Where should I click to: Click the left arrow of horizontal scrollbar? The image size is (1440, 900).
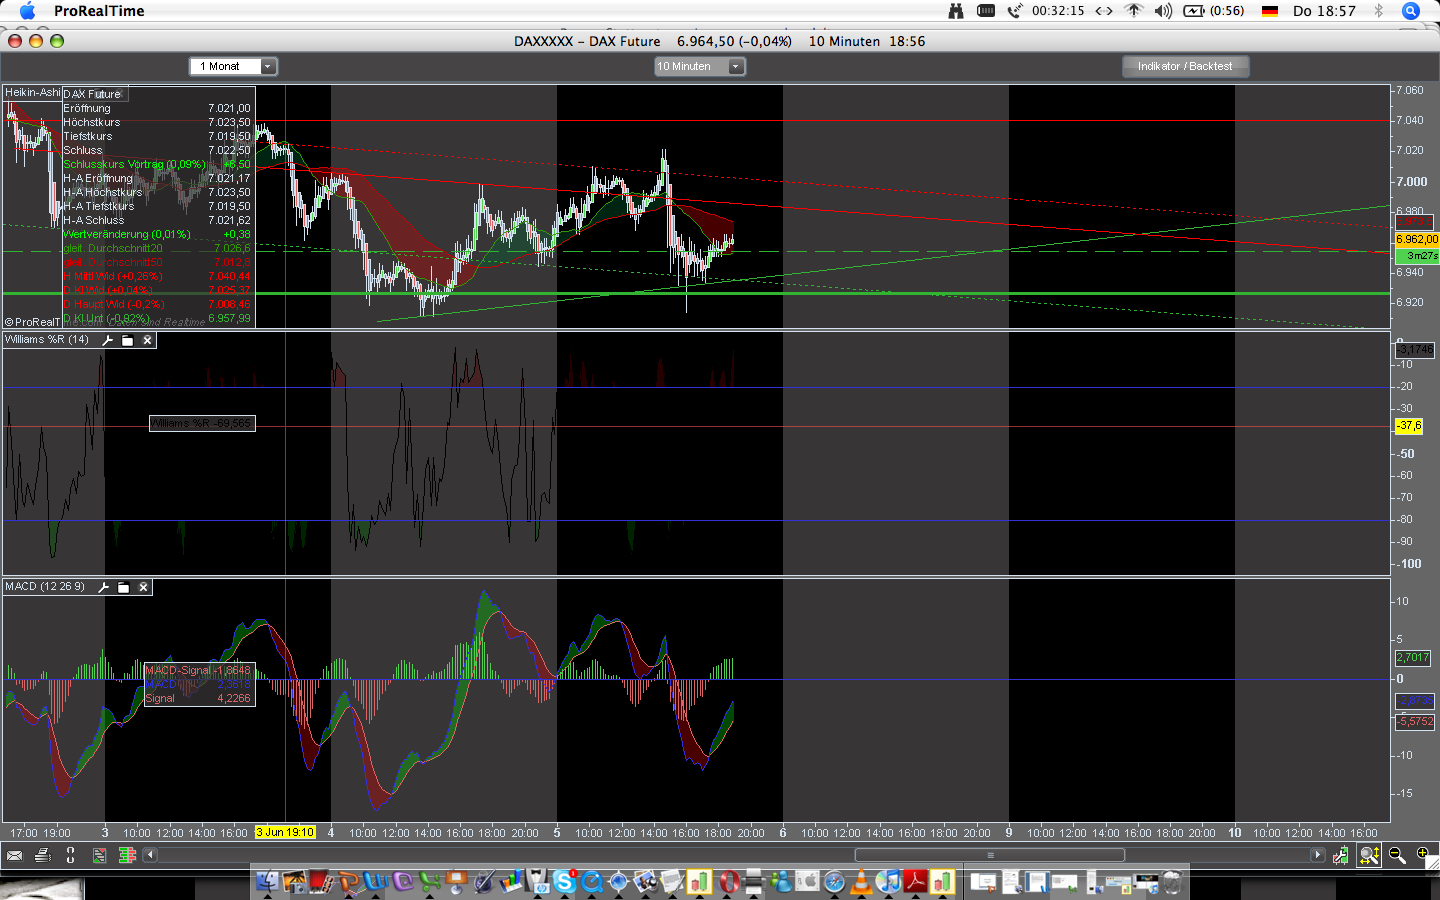150,855
